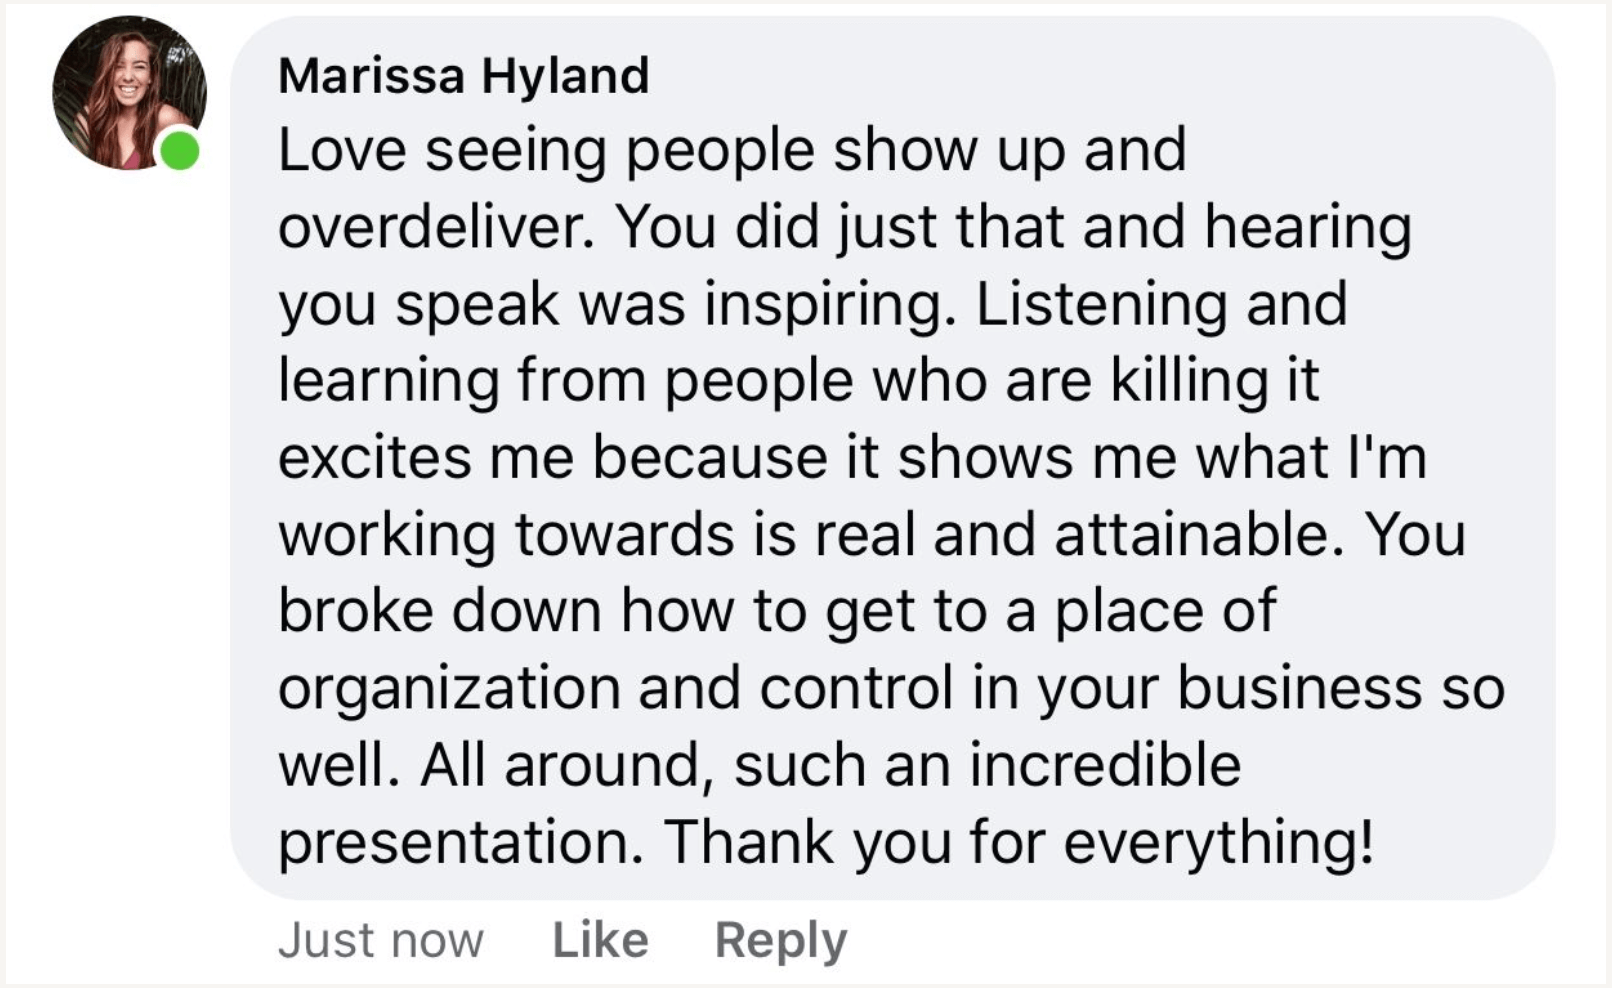Reply to Marissa Hyland's comment

pyautogui.click(x=780, y=940)
